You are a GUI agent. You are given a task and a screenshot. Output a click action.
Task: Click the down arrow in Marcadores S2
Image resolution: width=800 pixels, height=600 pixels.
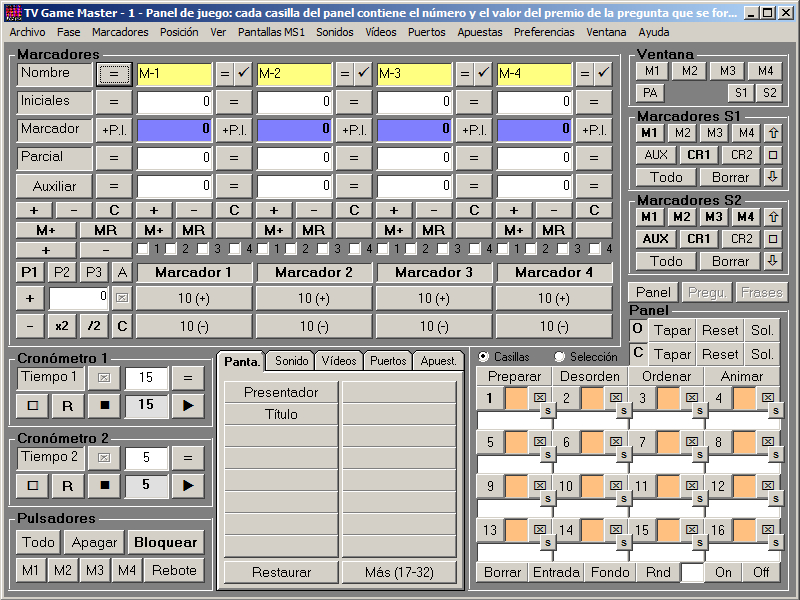(x=773, y=261)
